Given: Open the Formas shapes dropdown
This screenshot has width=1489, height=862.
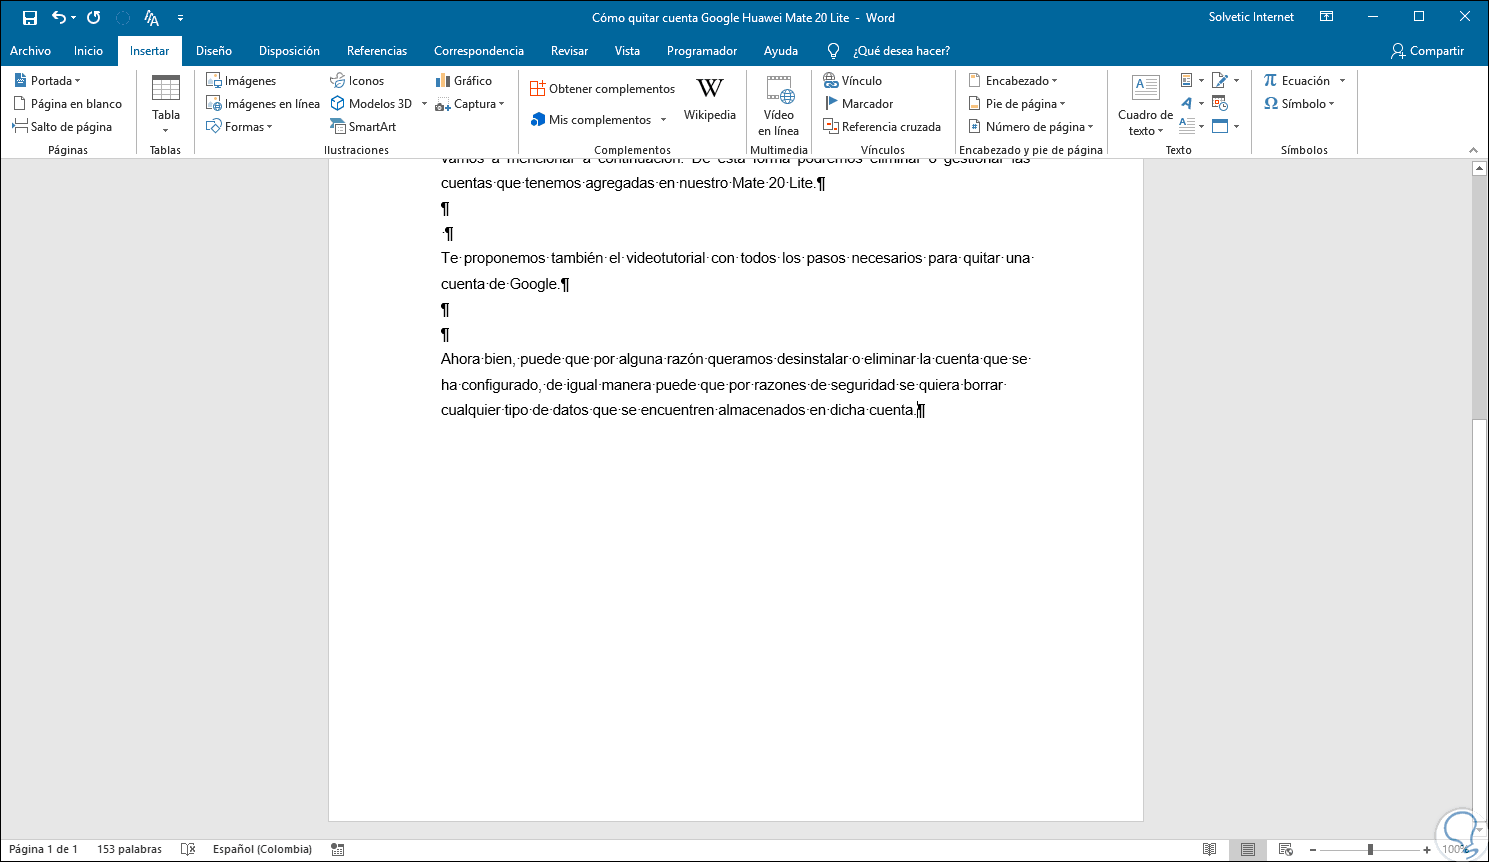Looking at the screenshot, I should point(239,127).
